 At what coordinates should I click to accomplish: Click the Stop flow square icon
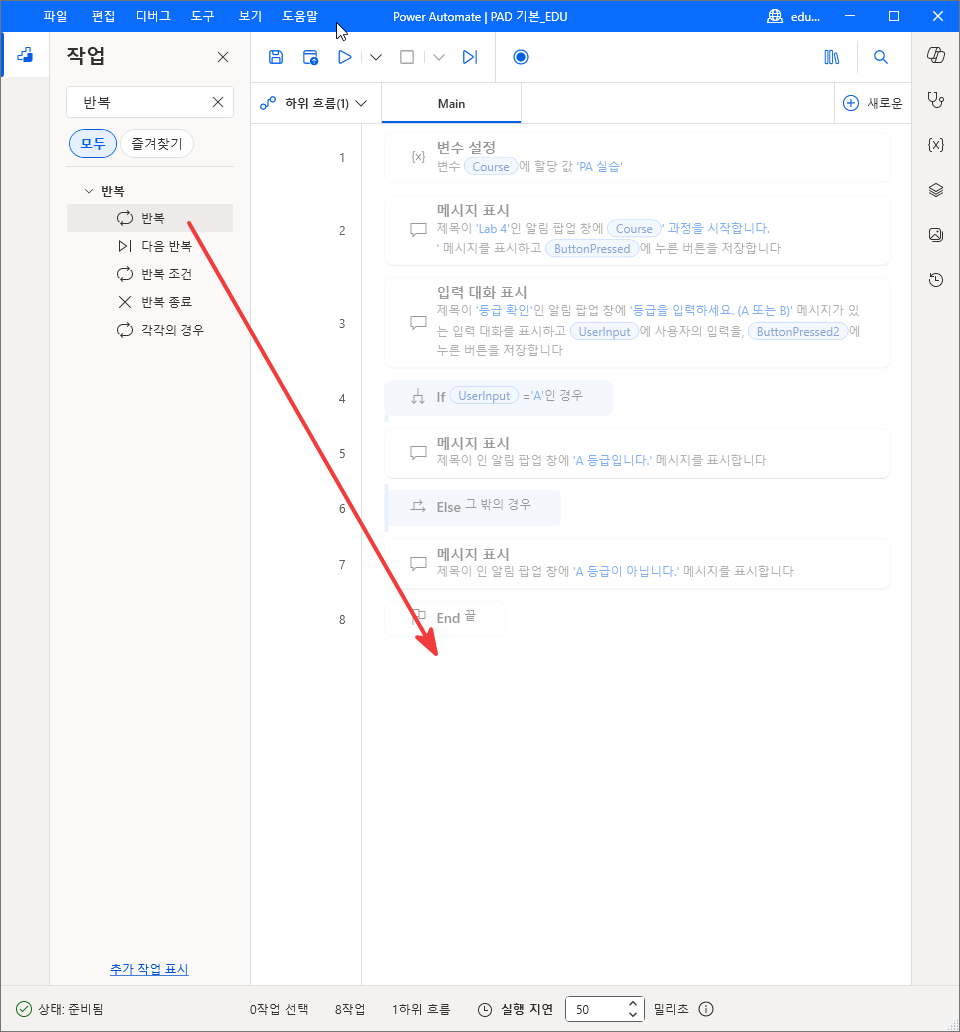pyautogui.click(x=407, y=57)
